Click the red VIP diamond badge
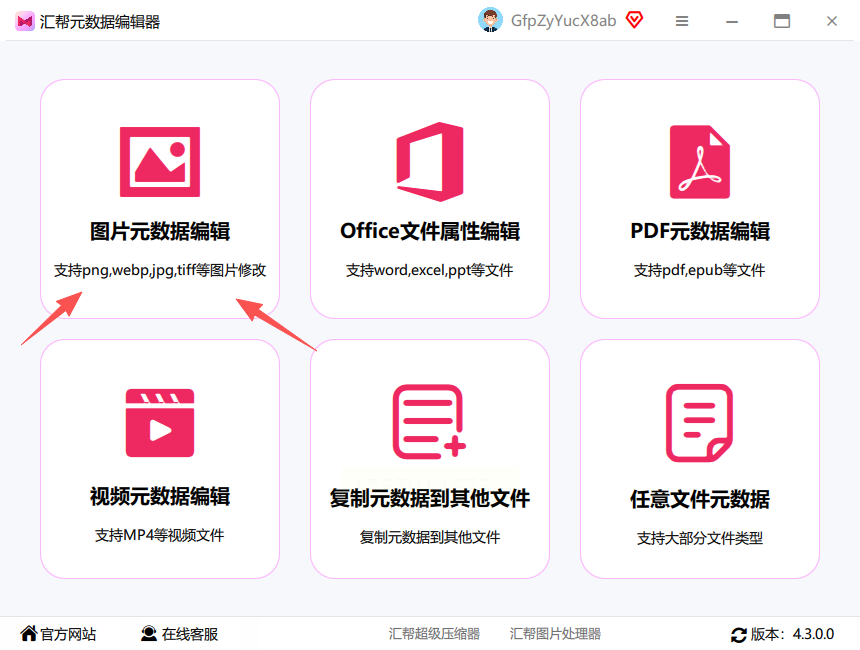The image size is (860, 650). pyautogui.click(x=634, y=20)
